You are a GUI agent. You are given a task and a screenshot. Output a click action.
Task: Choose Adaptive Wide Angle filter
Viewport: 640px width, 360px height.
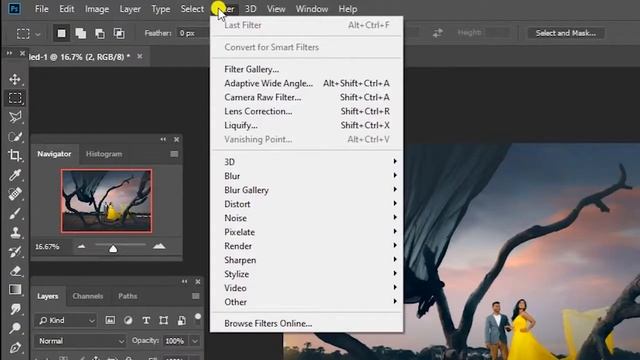(x=307, y=83)
